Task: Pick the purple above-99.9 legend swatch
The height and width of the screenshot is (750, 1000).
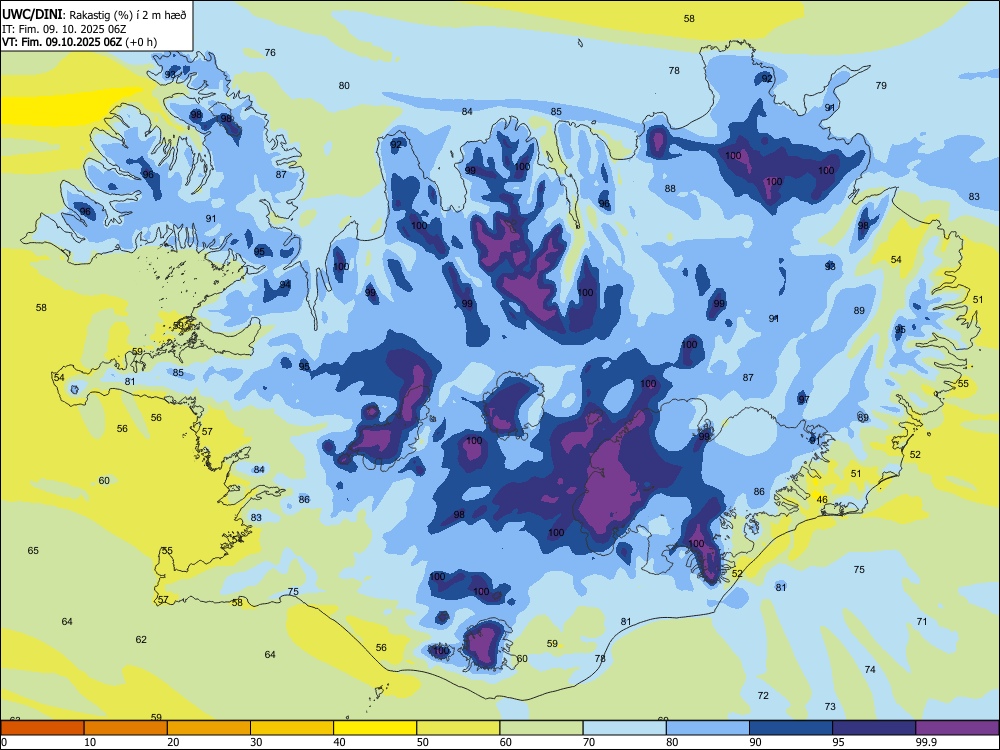Action: 957,728
